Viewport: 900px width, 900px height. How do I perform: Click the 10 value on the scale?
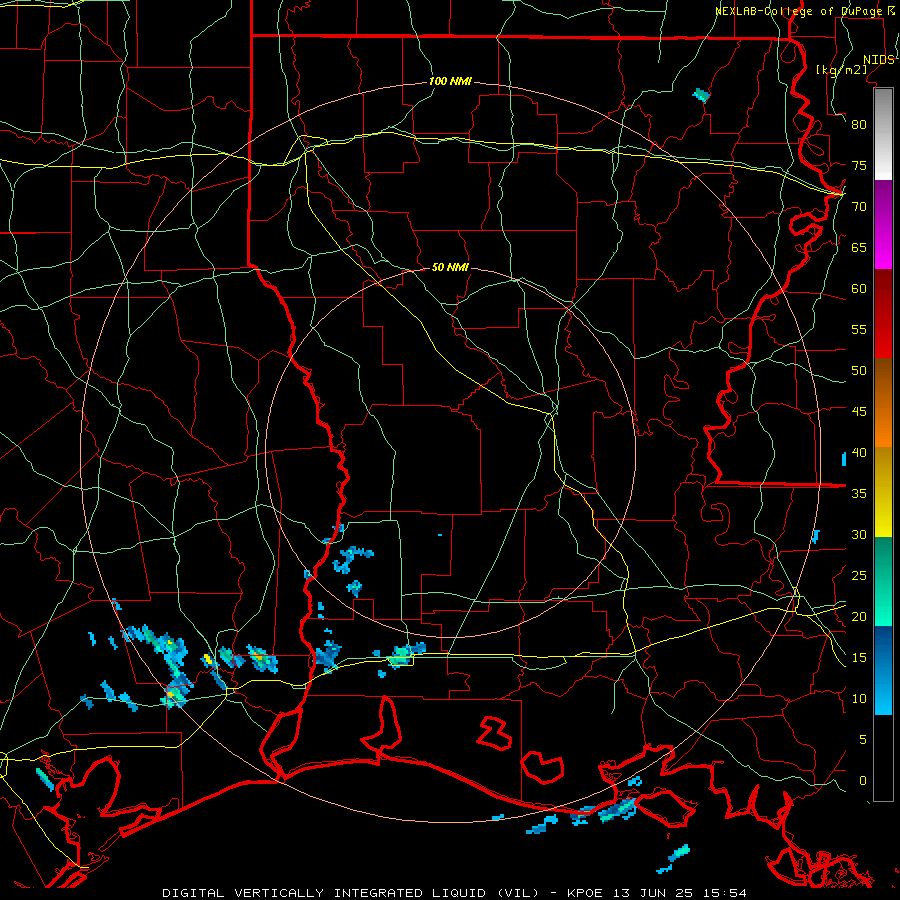tap(859, 699)
